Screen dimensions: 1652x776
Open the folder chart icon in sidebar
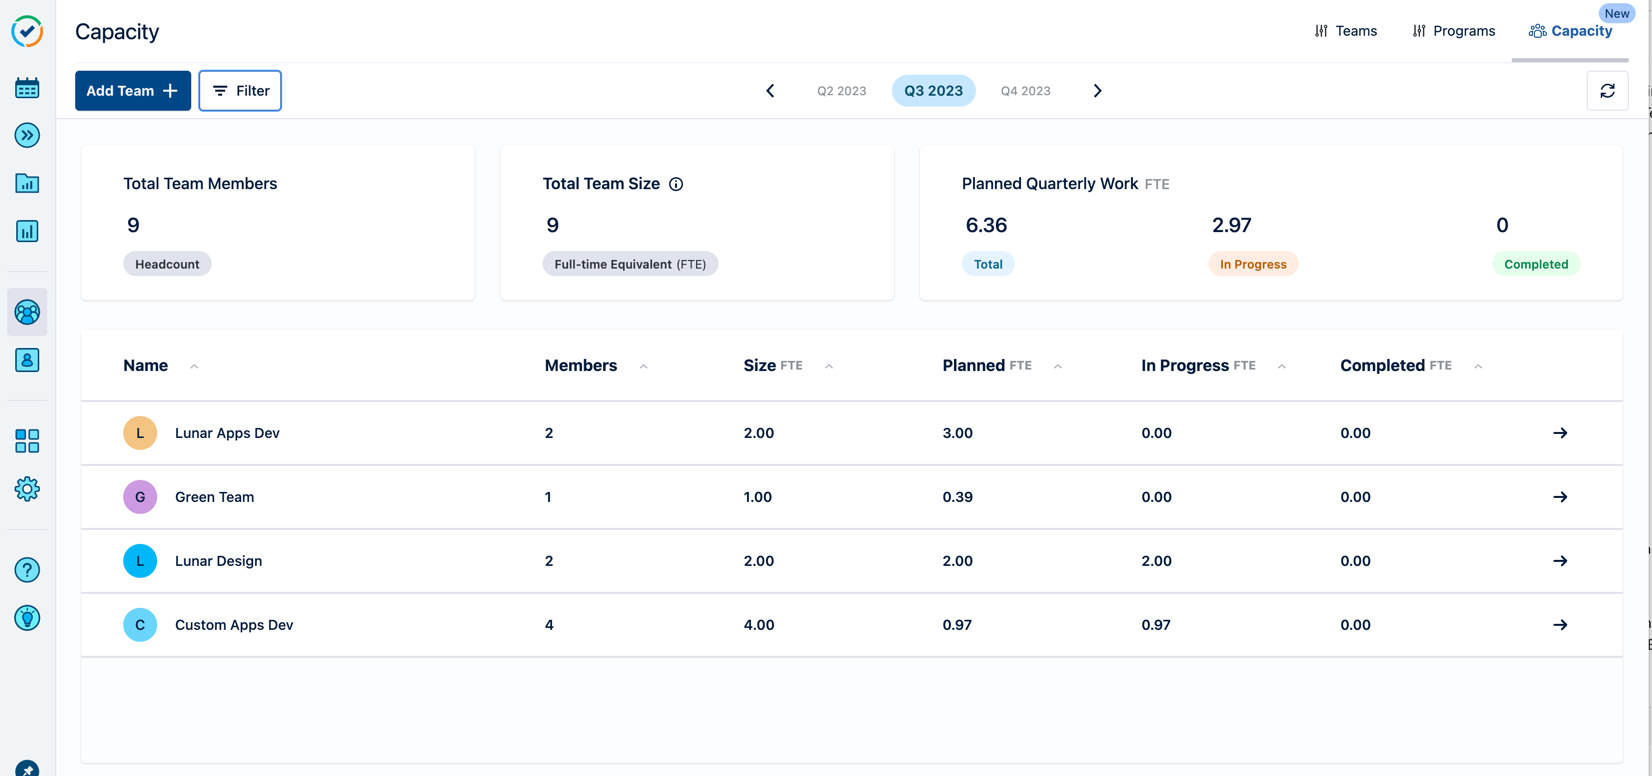click(27, 183)
